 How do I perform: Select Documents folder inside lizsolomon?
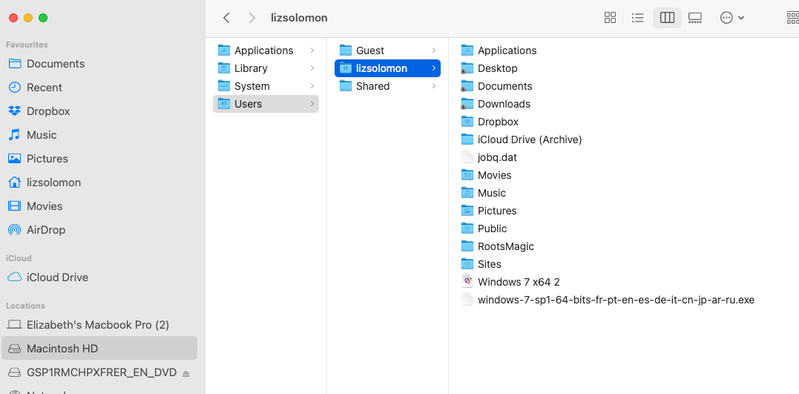[496, 86]
